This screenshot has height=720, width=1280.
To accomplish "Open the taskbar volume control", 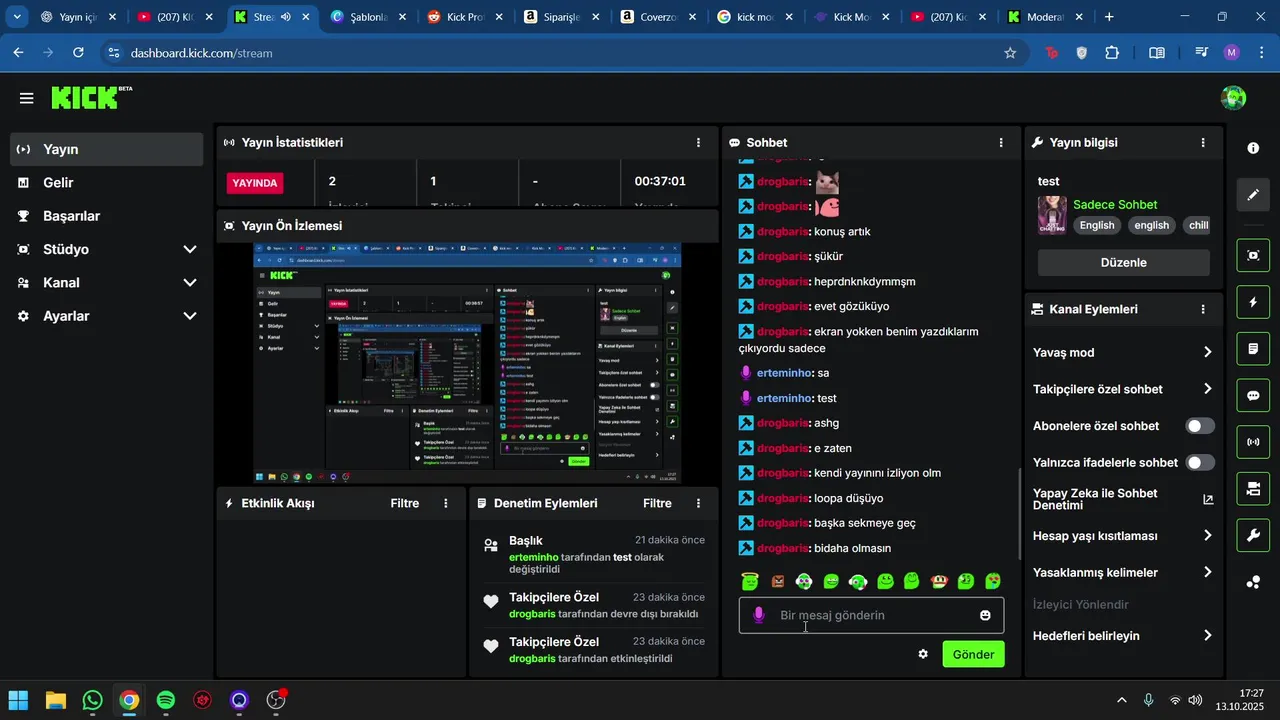I will tap(1195, 700).
